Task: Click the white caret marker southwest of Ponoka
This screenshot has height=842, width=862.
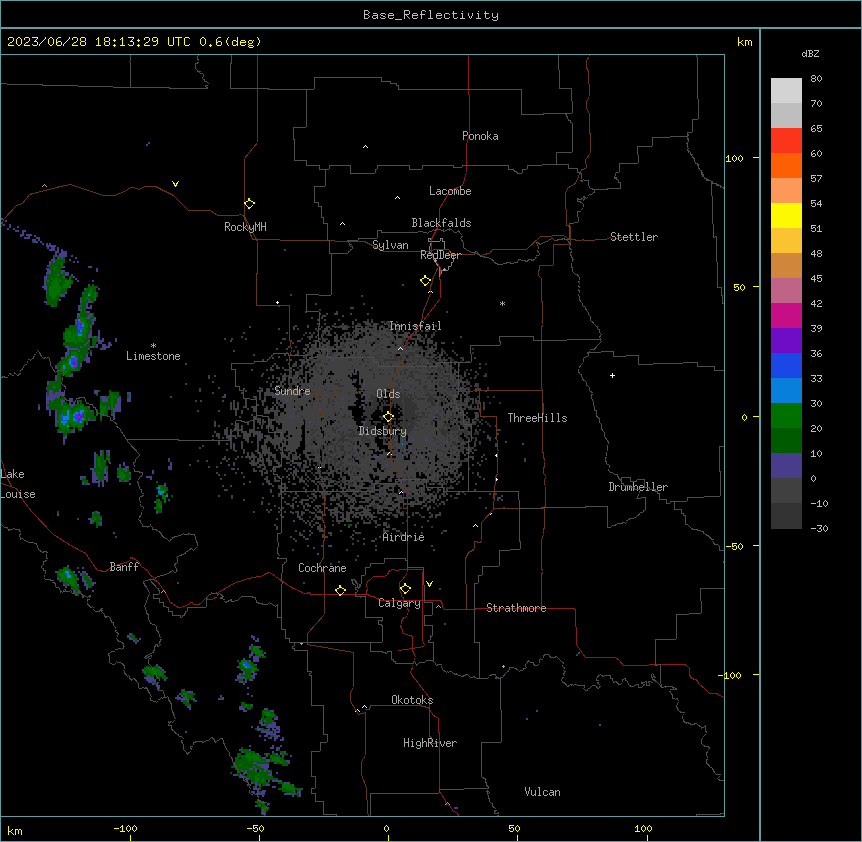Action: point(365,147)
